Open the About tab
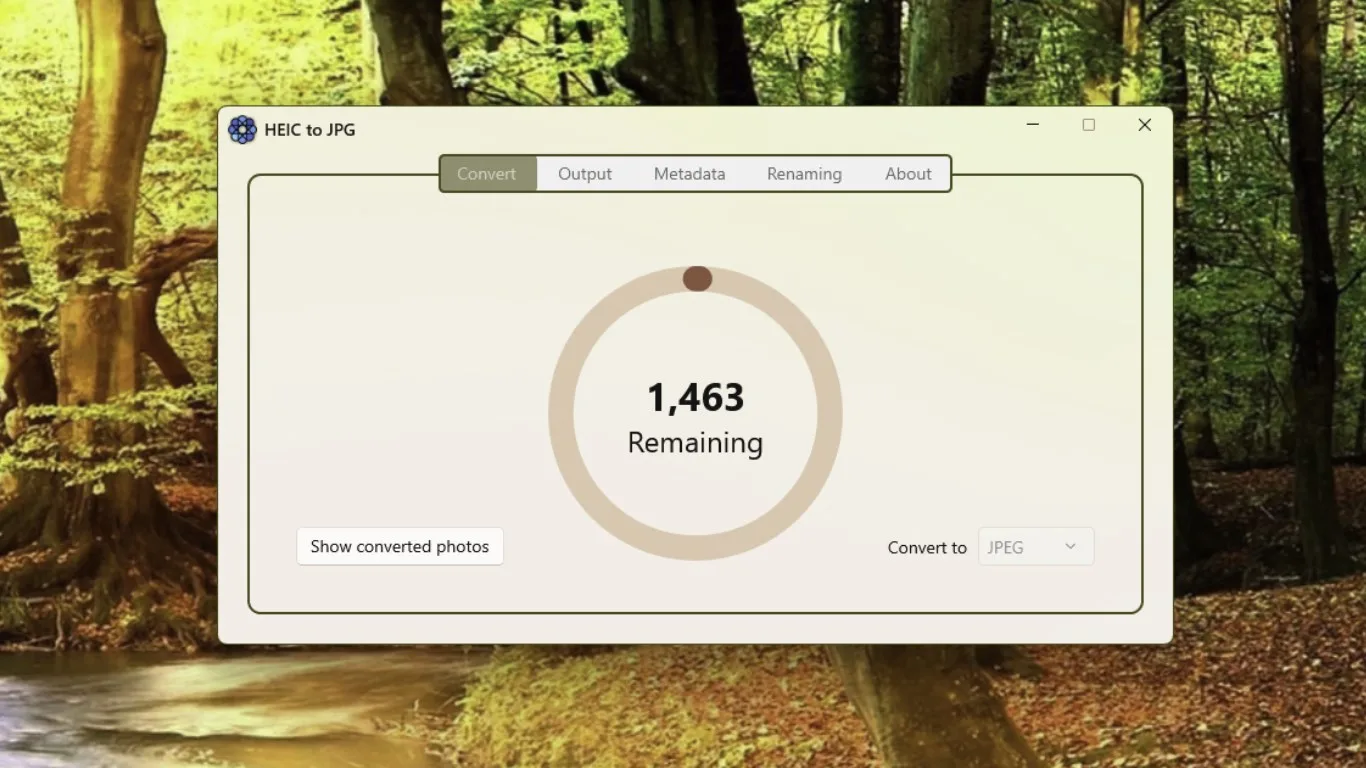This screenshot has width=1366, height=768. click(908, 174)
